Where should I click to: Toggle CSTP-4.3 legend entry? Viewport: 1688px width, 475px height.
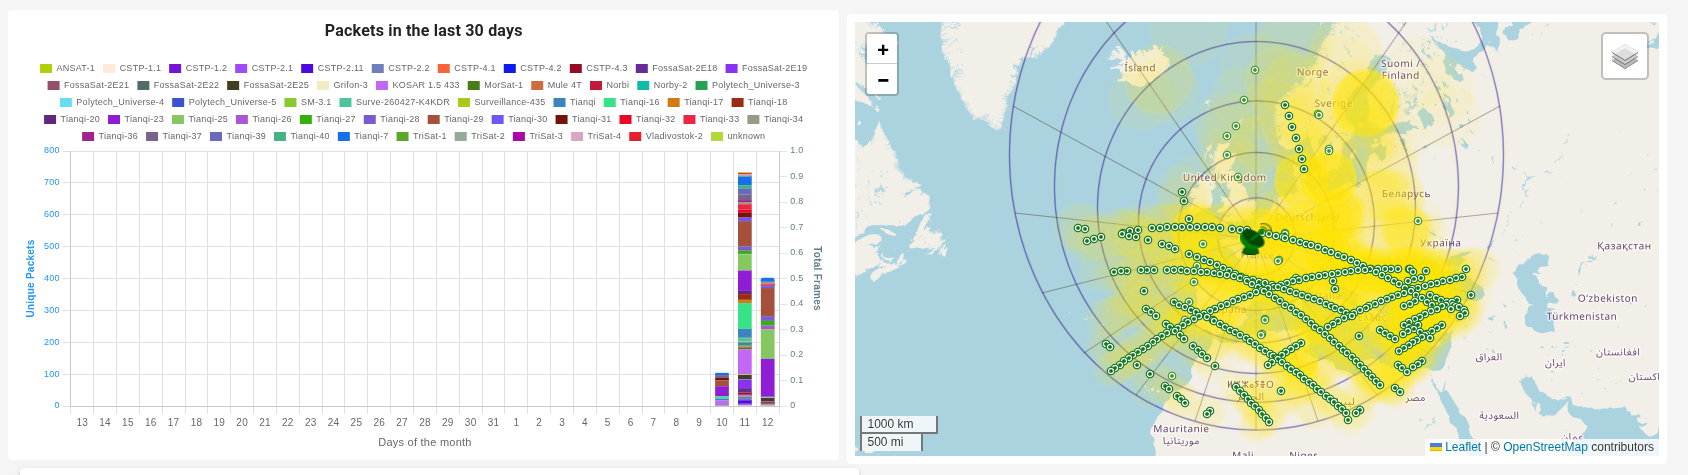[x=599, y=68]
